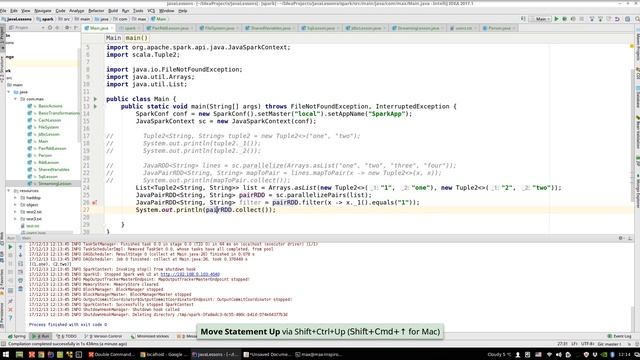Open the VCS menu
The width and height of the screenshot is (640, 360).
point(151,11)
